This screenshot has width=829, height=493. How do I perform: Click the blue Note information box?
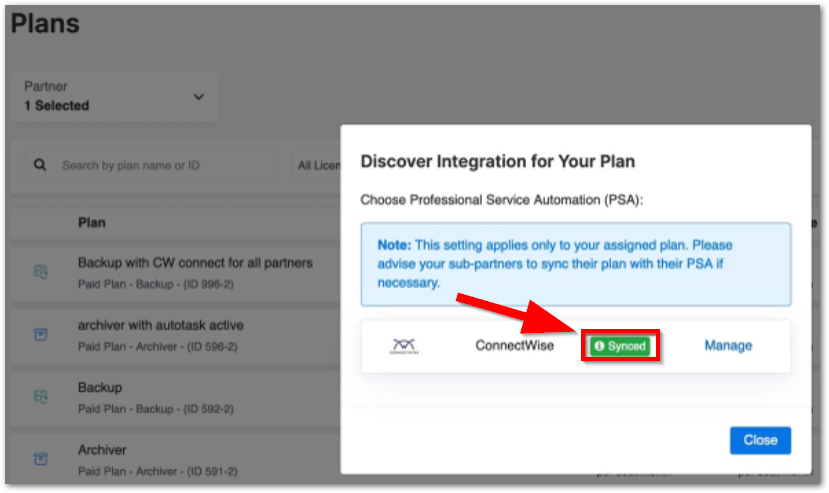tap(575, 264)
